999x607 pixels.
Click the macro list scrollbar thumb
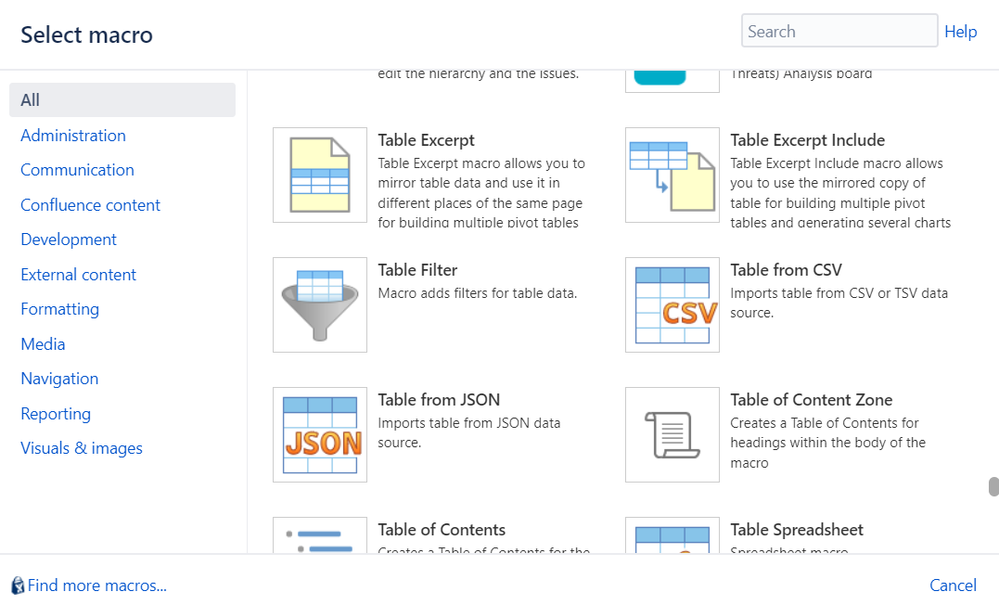point(993,487)
